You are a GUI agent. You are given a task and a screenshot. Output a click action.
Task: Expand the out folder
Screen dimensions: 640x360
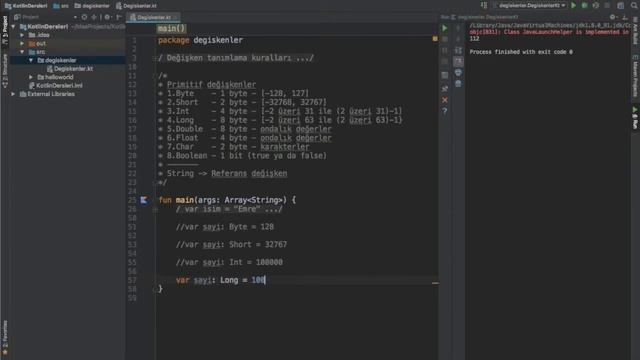22,43
